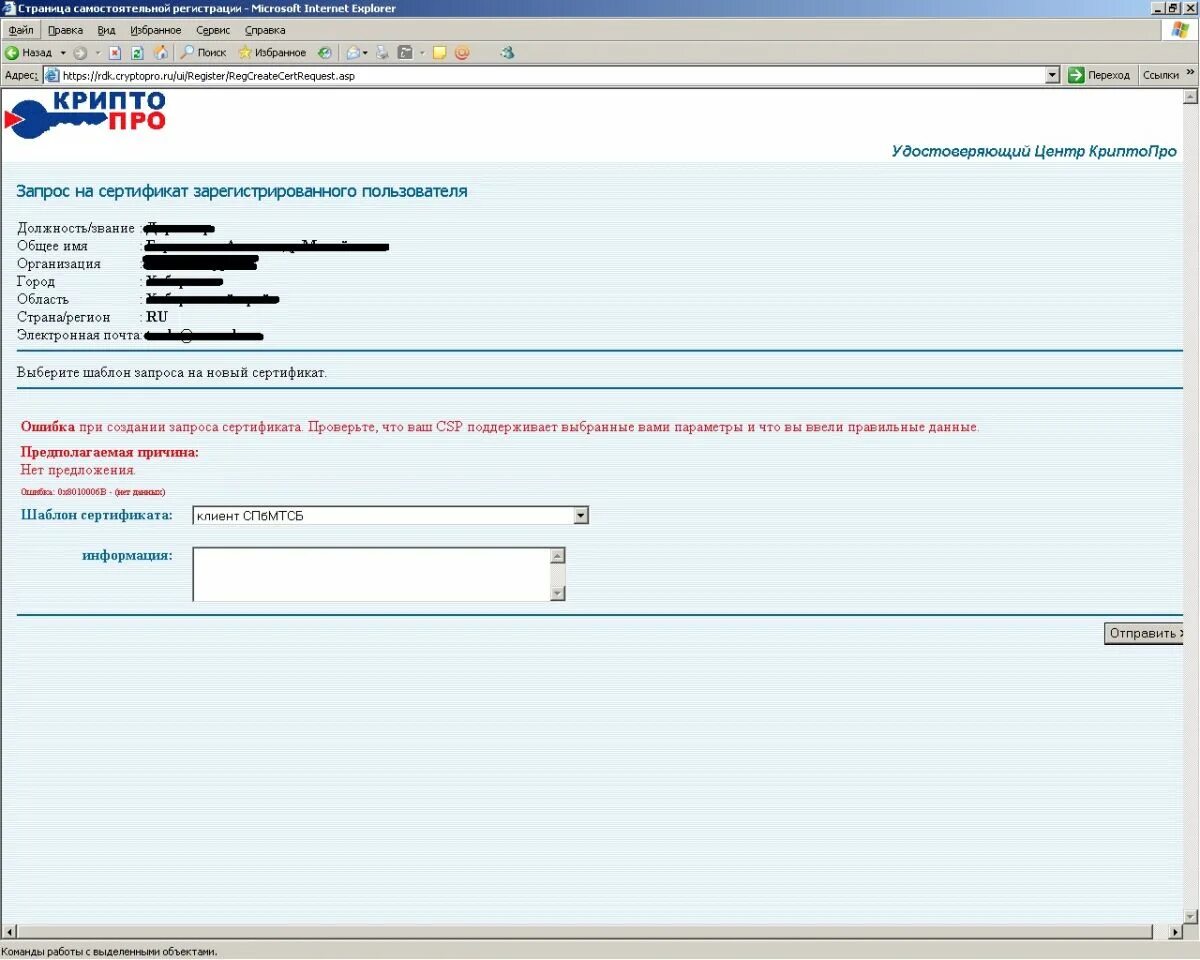1200x960 pixels.
Task: Open the Поиск search panel
Action: click(x=203, y=52)
